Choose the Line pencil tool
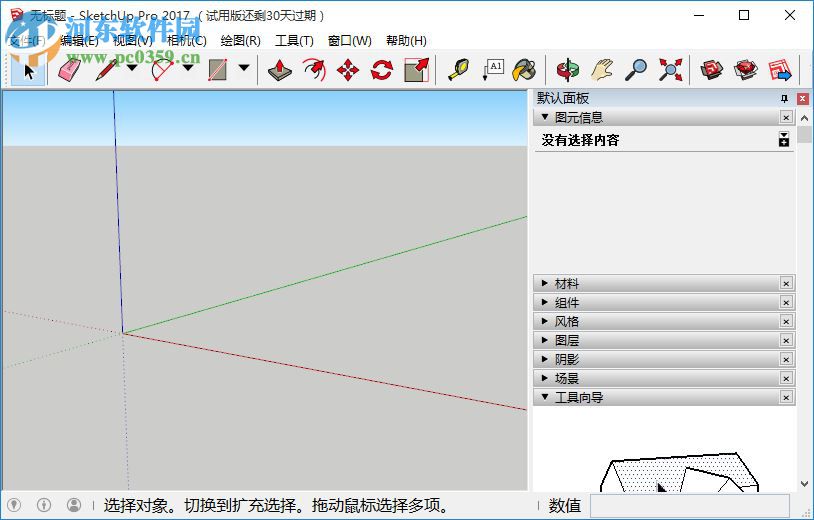The height and width of the screenshot is (520, 814). click(x=106, y=70)
